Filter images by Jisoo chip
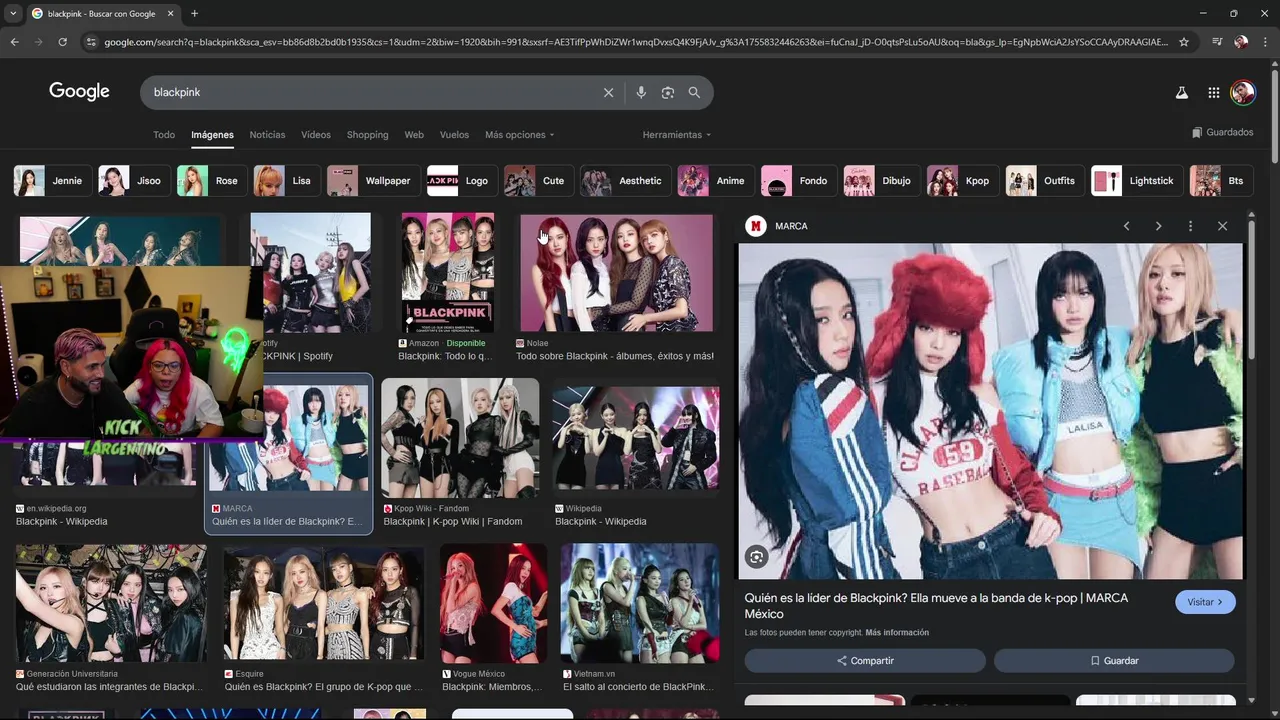The width and height of the screenshot is (1280, 720). click(x=134, y=181)
